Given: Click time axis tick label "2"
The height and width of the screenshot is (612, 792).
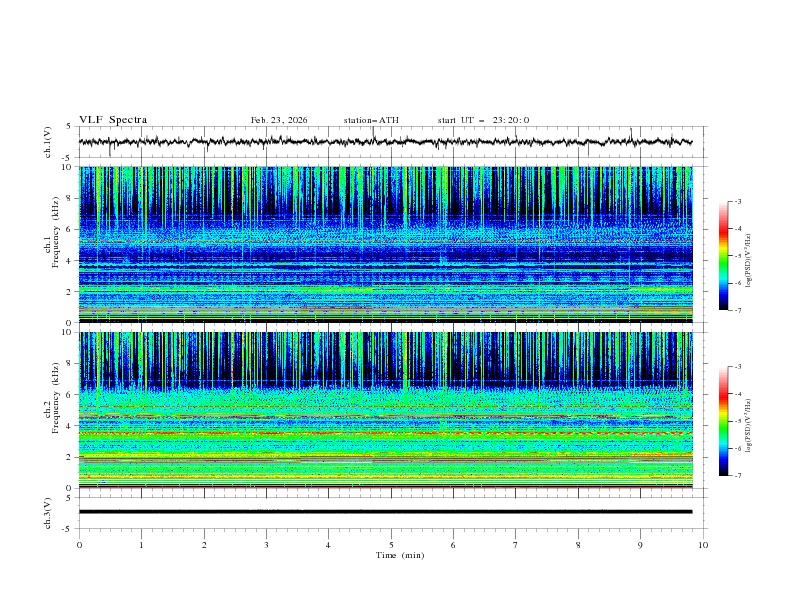Looking at the screenshot, I should click(x=204, y=545).
